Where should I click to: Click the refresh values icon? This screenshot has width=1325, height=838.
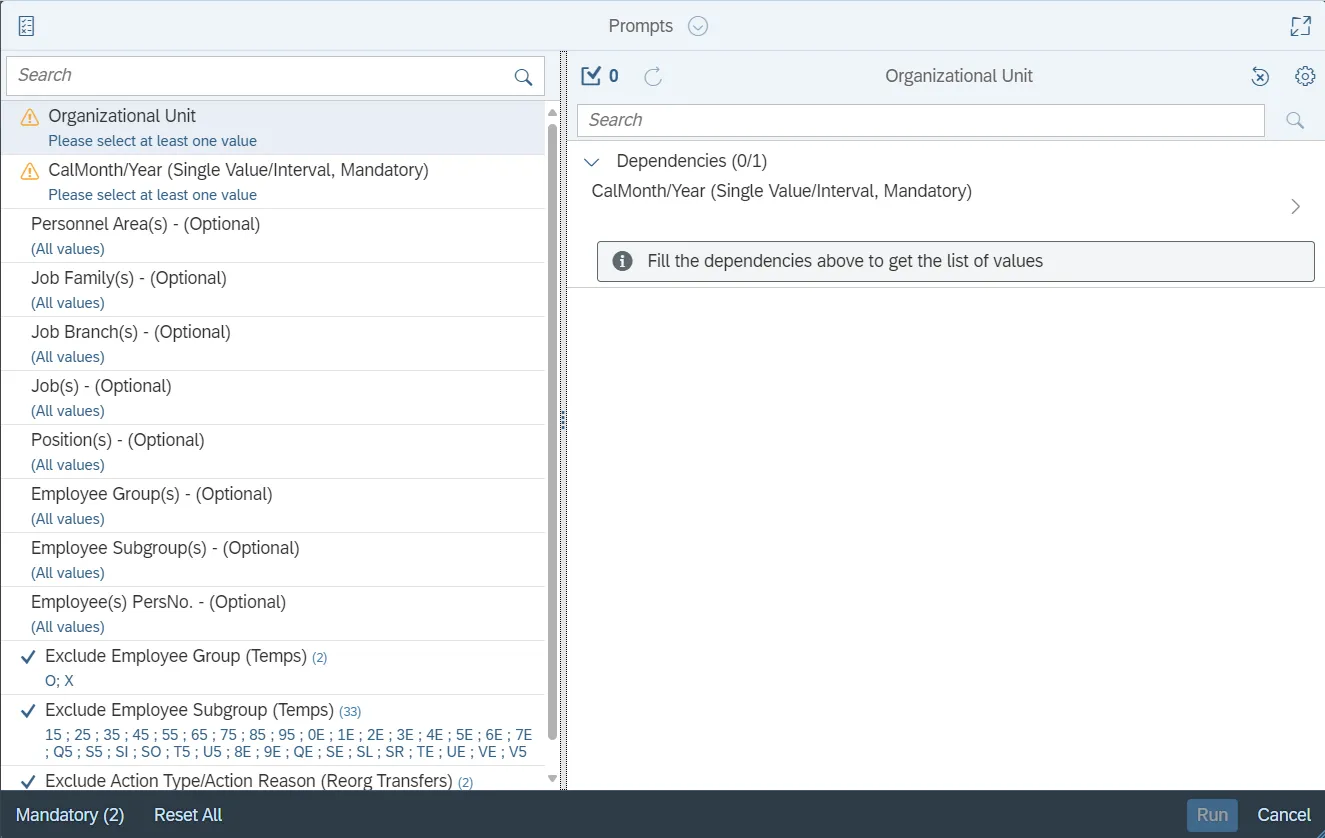pos(653,76)
